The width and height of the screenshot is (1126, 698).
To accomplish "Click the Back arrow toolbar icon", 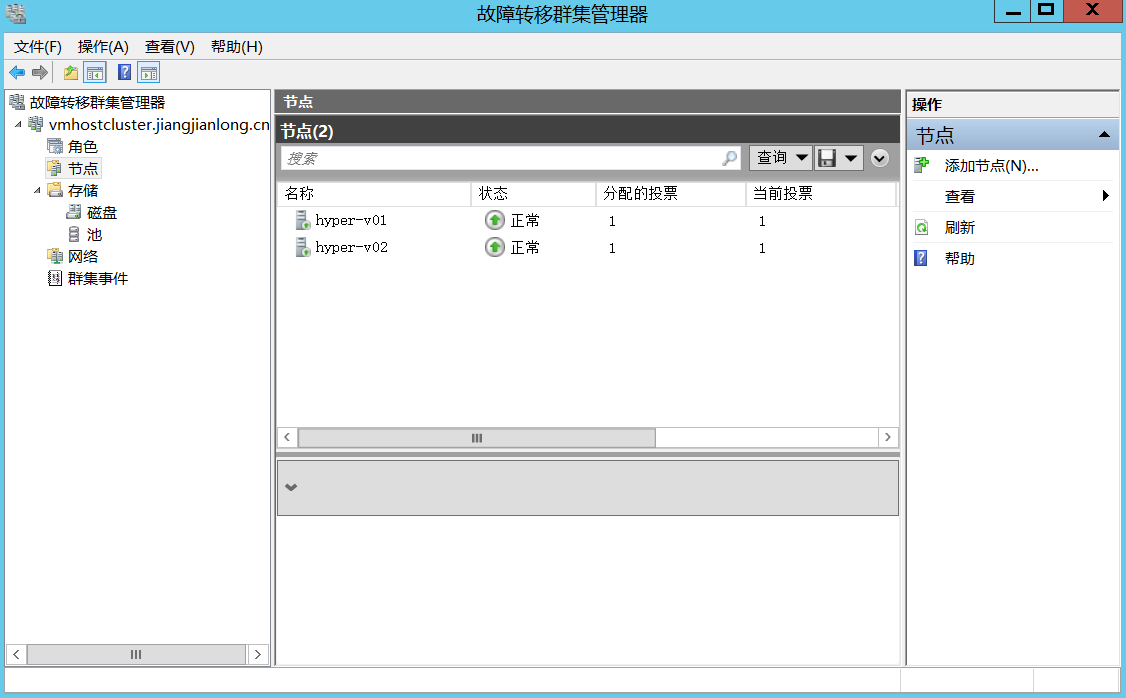I will [x=17, y=73].
